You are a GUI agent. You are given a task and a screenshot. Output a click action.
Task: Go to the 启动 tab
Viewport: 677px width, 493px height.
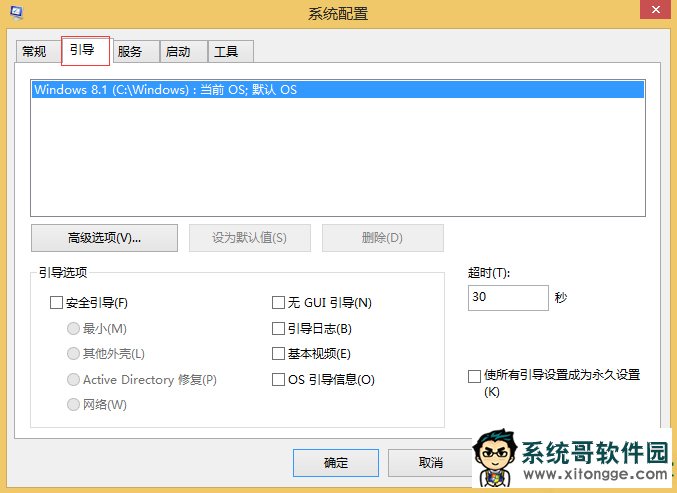pos(183,51)
